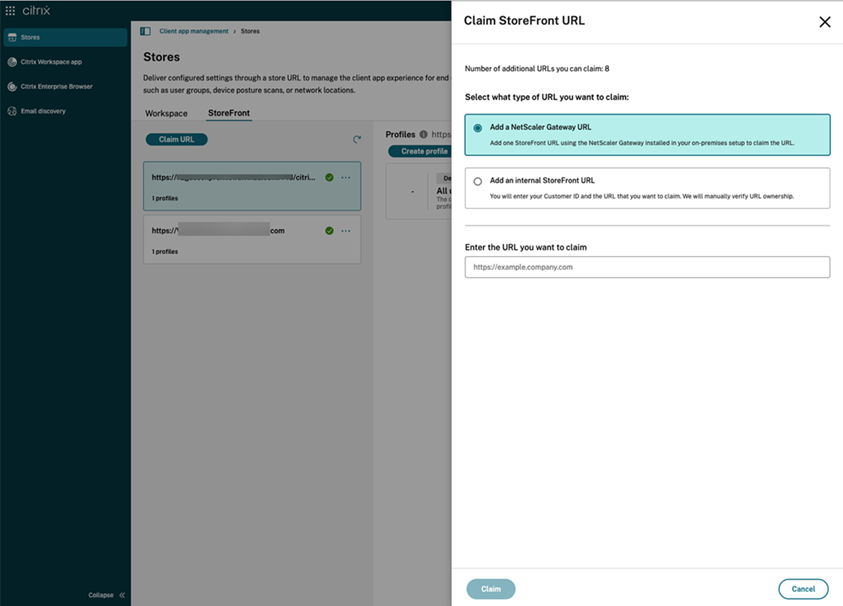The width and height of the screenshot is (843, 606).
Task: Click the Citrix Workspace app sidebar icon
Action: (x=12, y=62)
